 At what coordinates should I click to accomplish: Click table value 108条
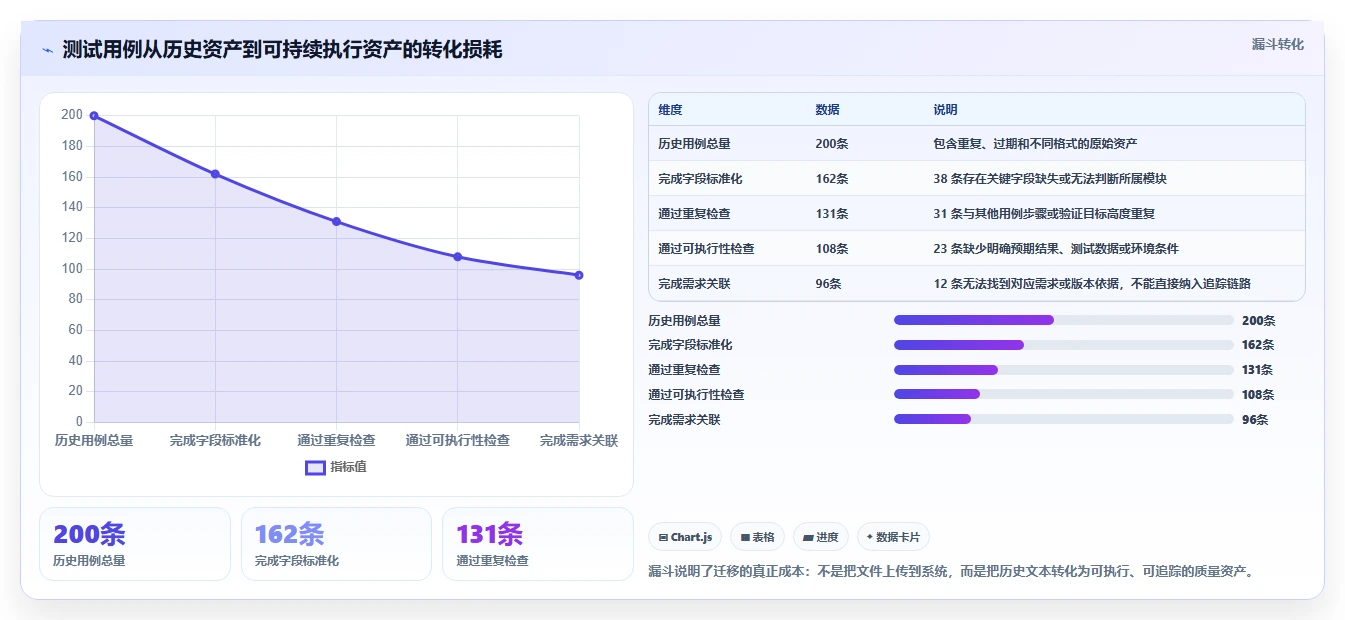pyautogui.click(x=832, y=249)
